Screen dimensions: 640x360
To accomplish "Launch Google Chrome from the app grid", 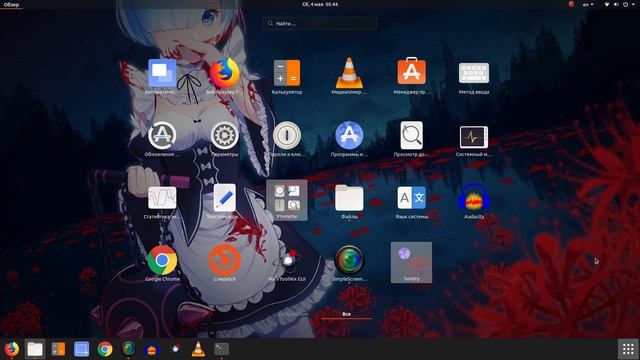I will tap(162, 260).
